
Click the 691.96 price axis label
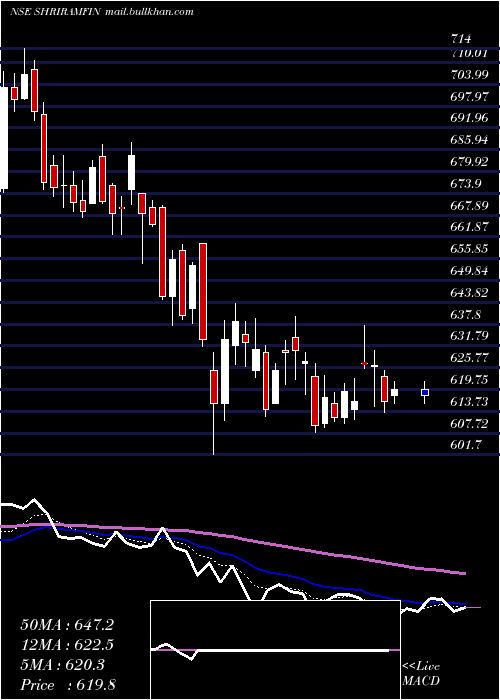[x=469, y=118]
